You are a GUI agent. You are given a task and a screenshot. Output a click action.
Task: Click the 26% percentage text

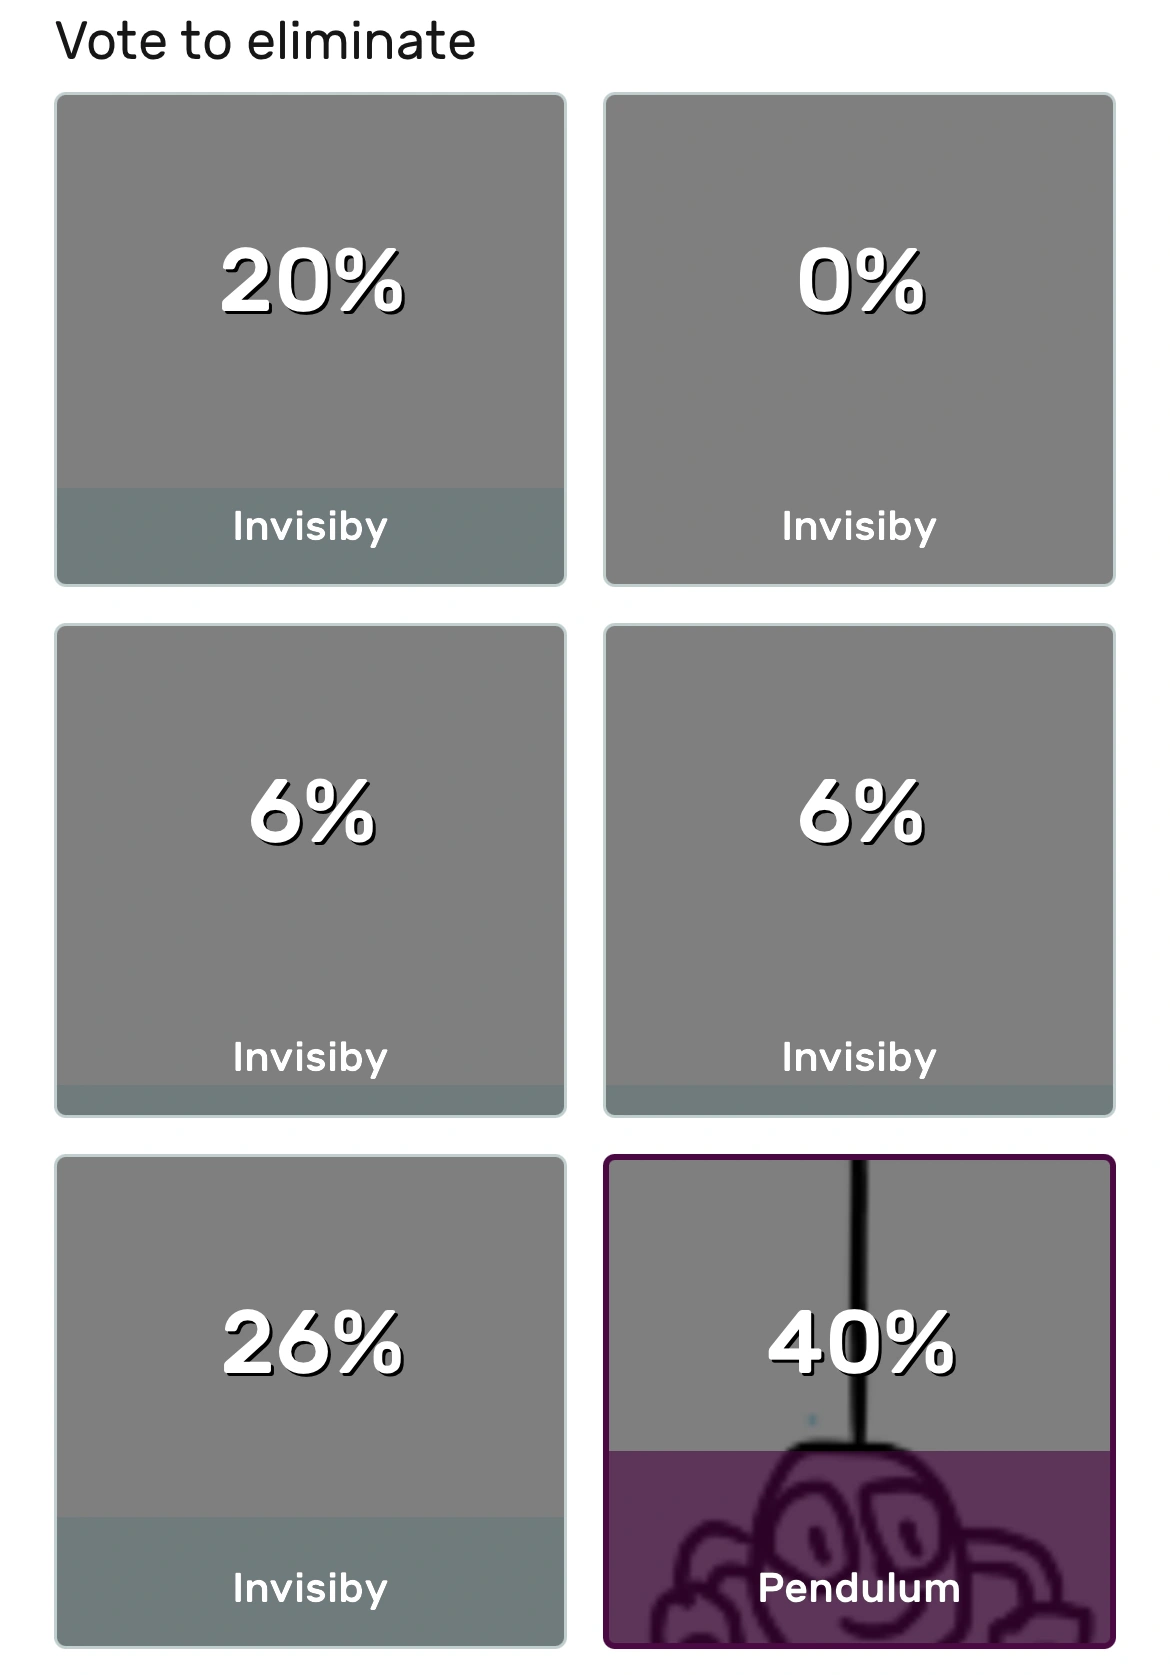point(312,1342)
